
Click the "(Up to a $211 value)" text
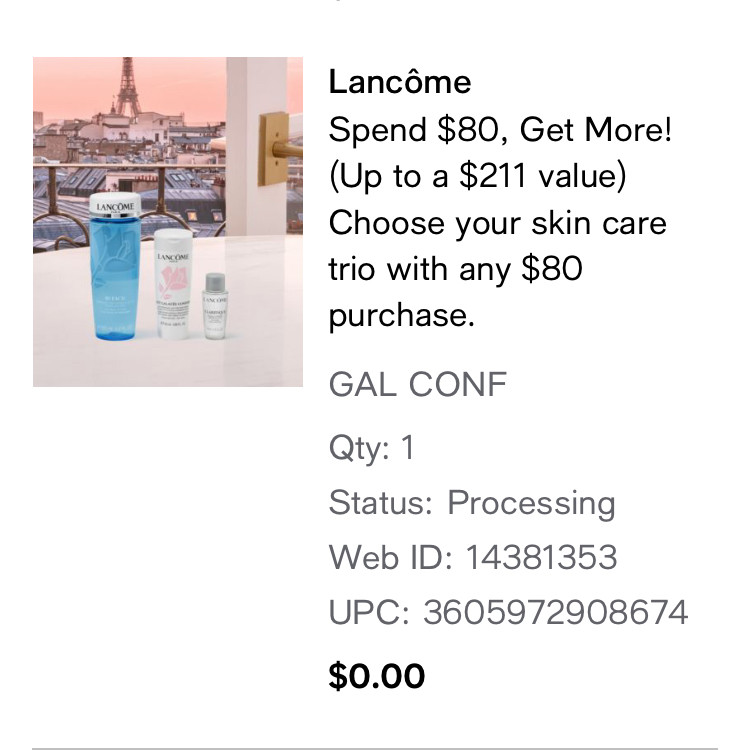pos(477,176)
